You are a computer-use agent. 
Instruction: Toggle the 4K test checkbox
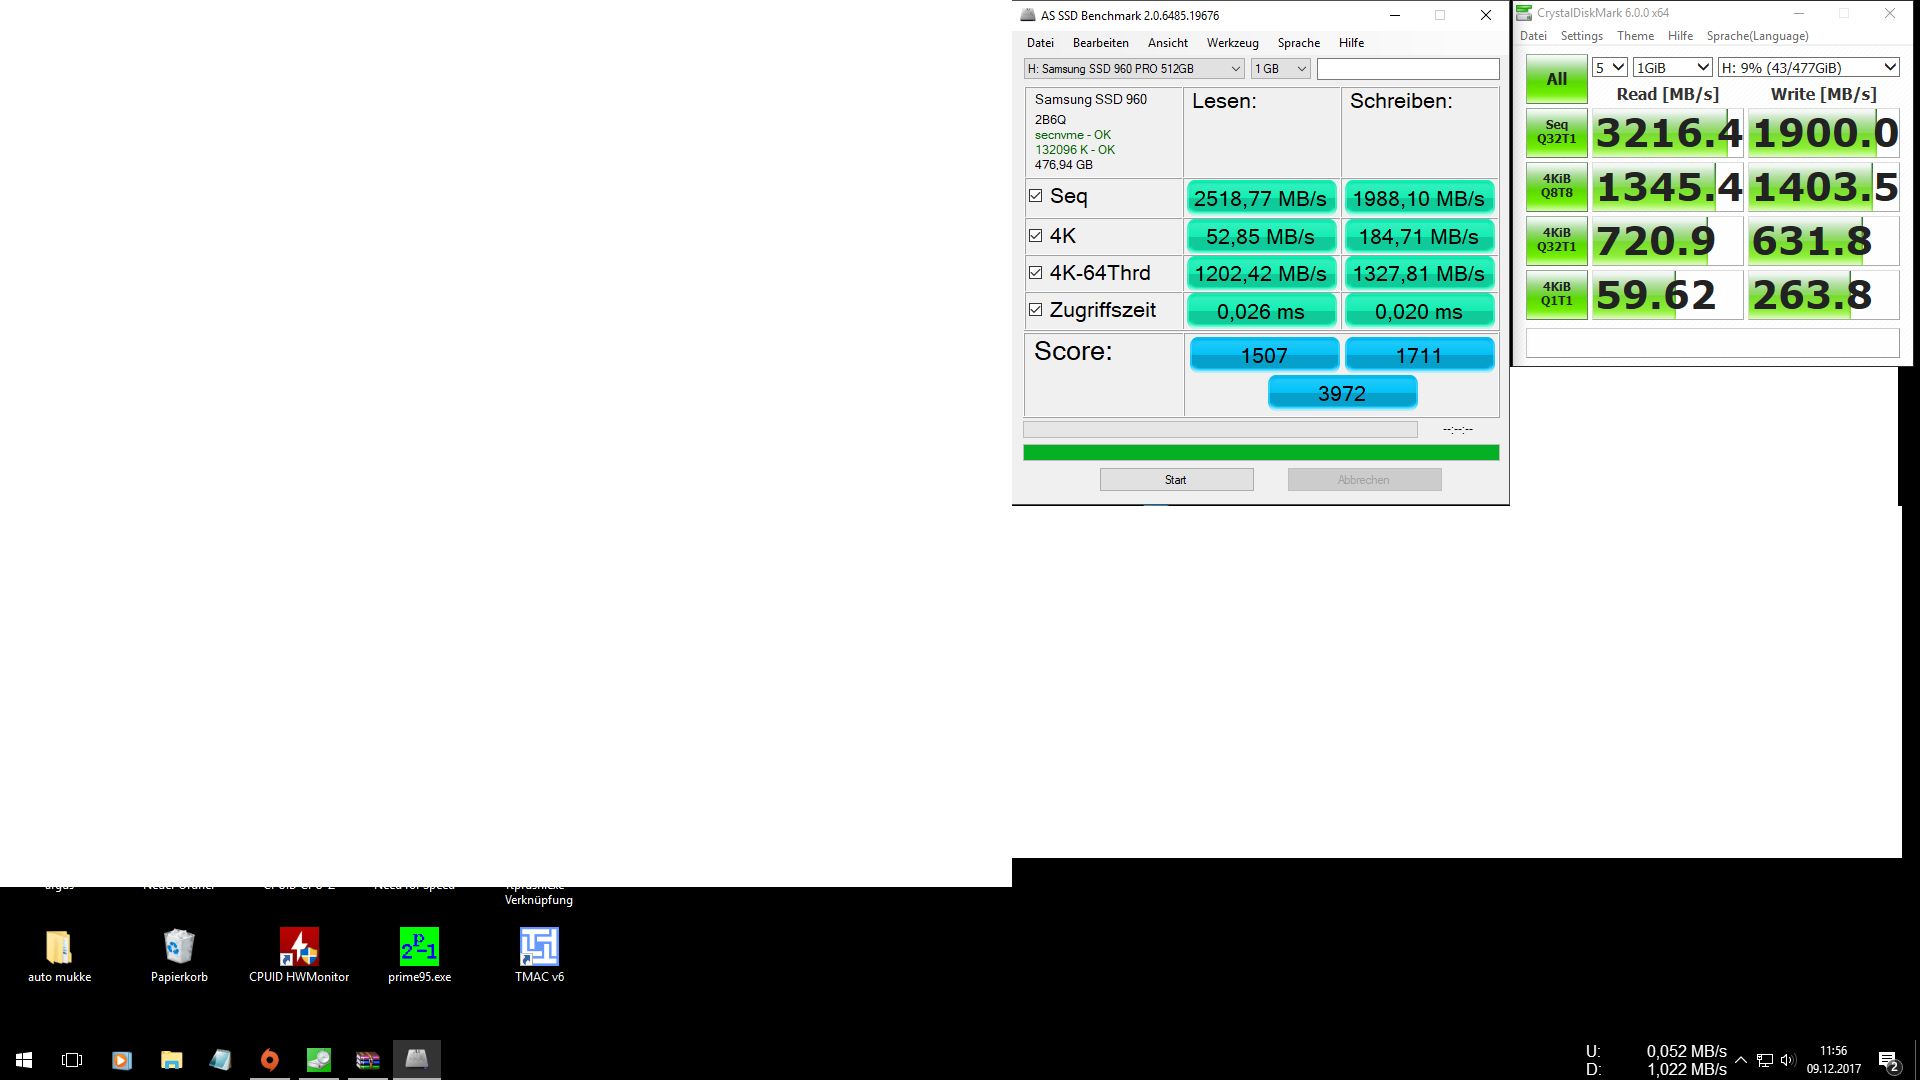(1036, 236)
